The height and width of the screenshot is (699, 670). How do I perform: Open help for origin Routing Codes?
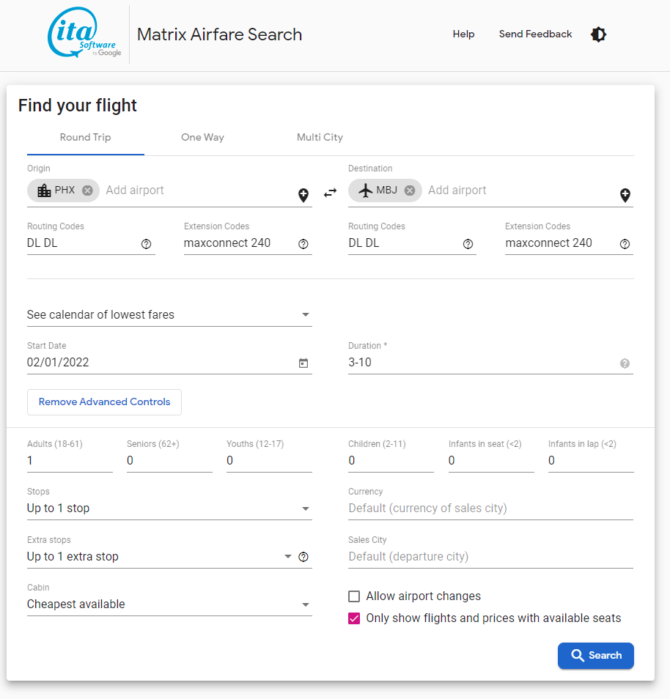pyautogui.click(x=146, y=244)
